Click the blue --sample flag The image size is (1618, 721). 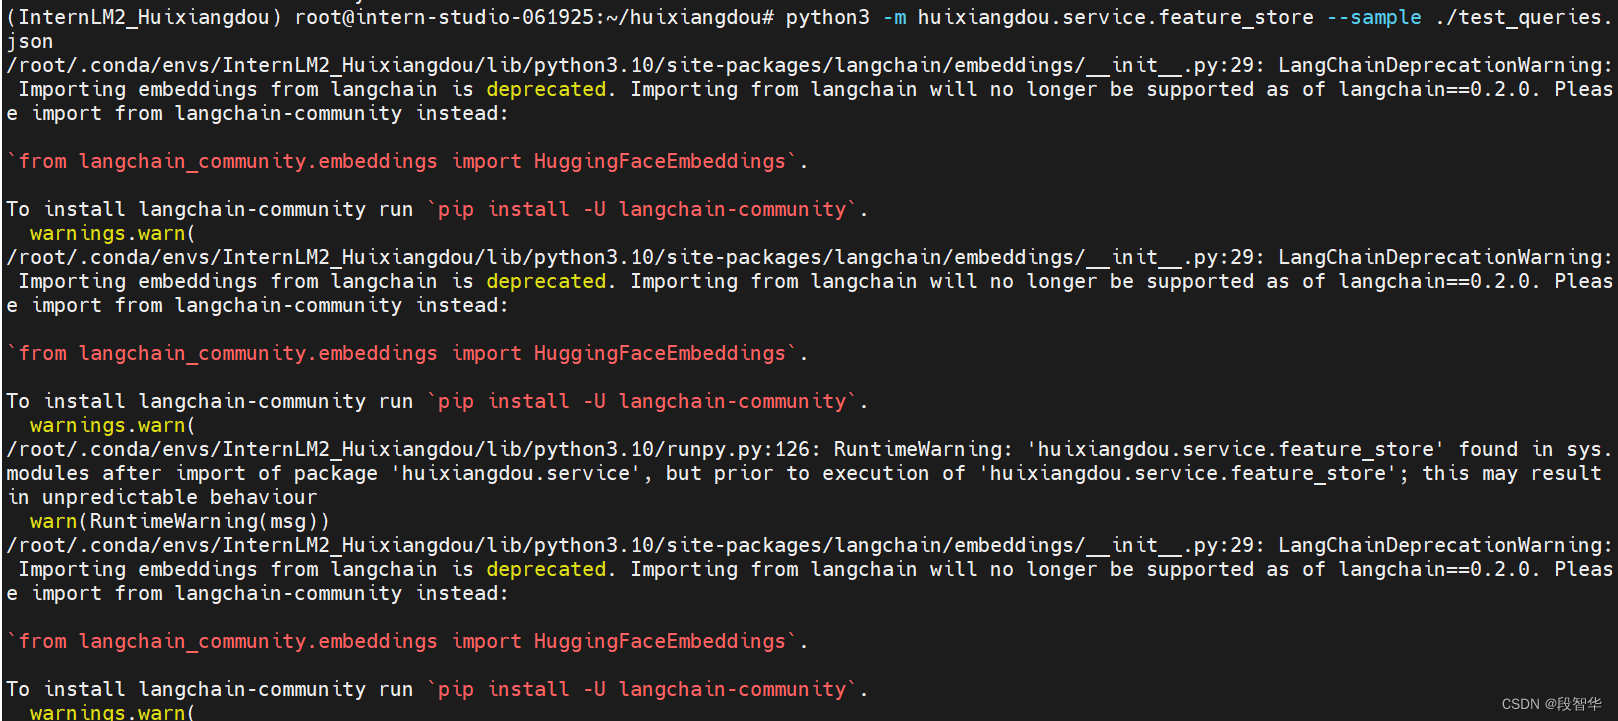tap(1373, 17)
